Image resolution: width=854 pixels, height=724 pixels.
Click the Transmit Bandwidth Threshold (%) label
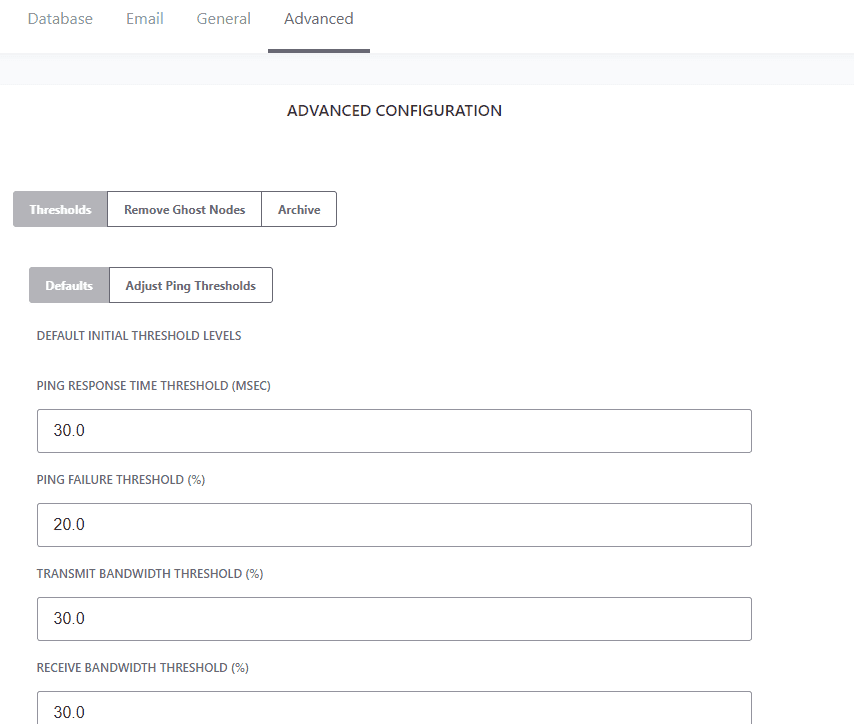point(150,574)
